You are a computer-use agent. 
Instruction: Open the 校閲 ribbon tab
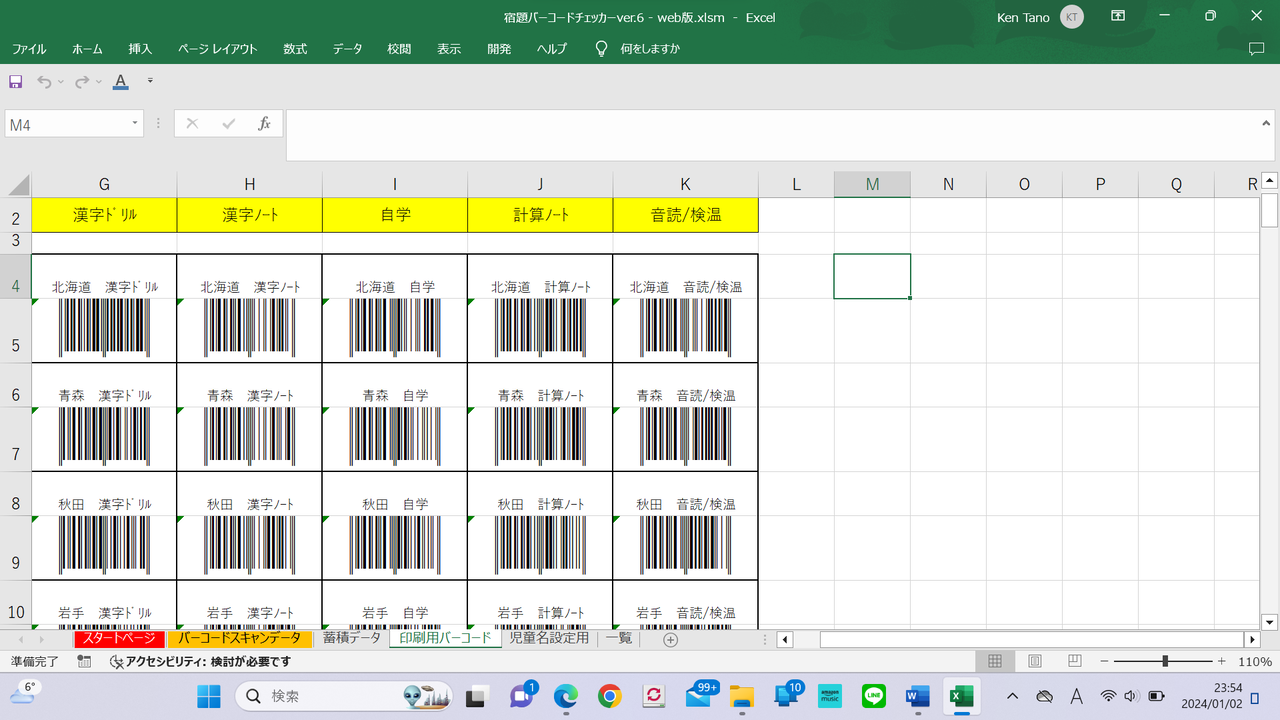tap(400, 48)
